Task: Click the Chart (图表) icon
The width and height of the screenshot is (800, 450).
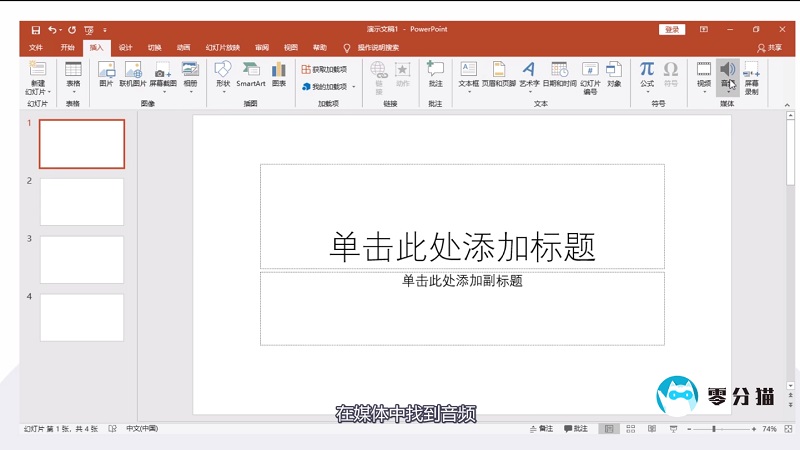Action: (279, 72)
